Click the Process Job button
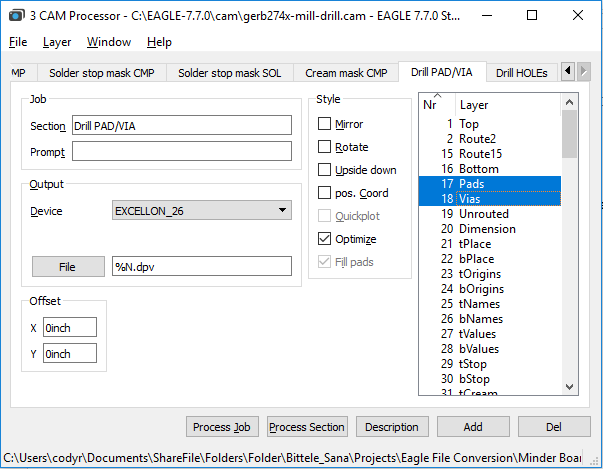This screenshot has width=603, height=469. 222,427
